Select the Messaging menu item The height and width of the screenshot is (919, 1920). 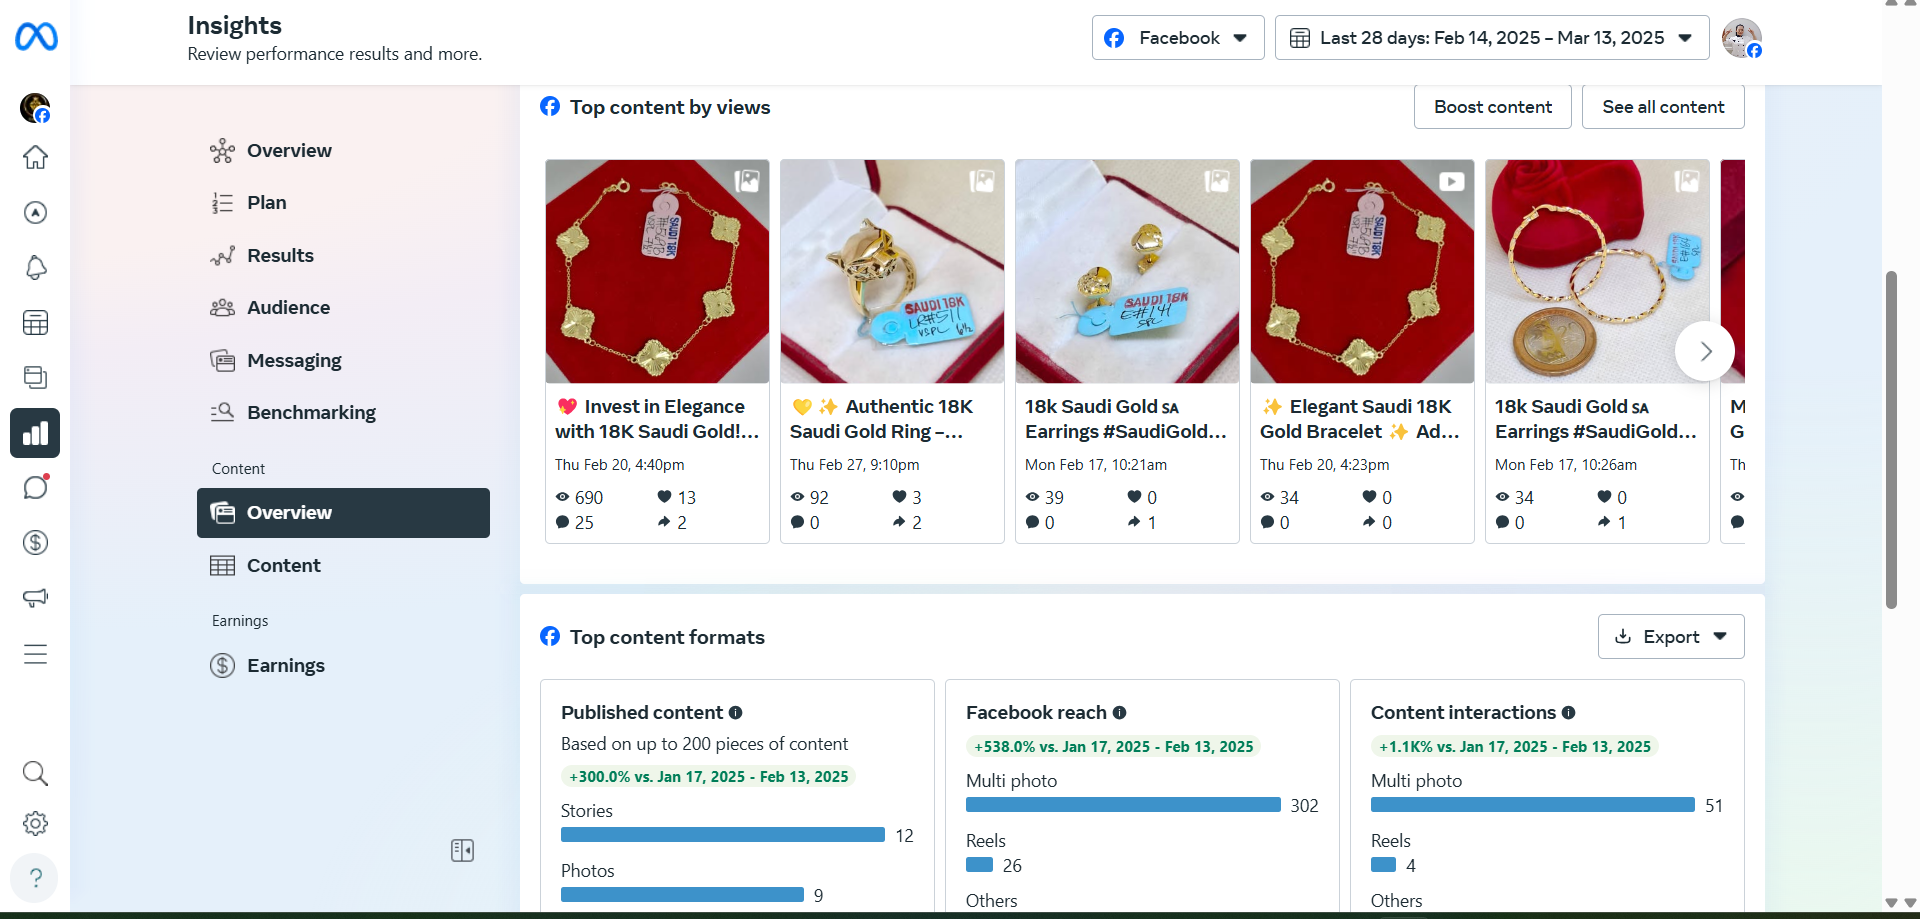point(343,361)
